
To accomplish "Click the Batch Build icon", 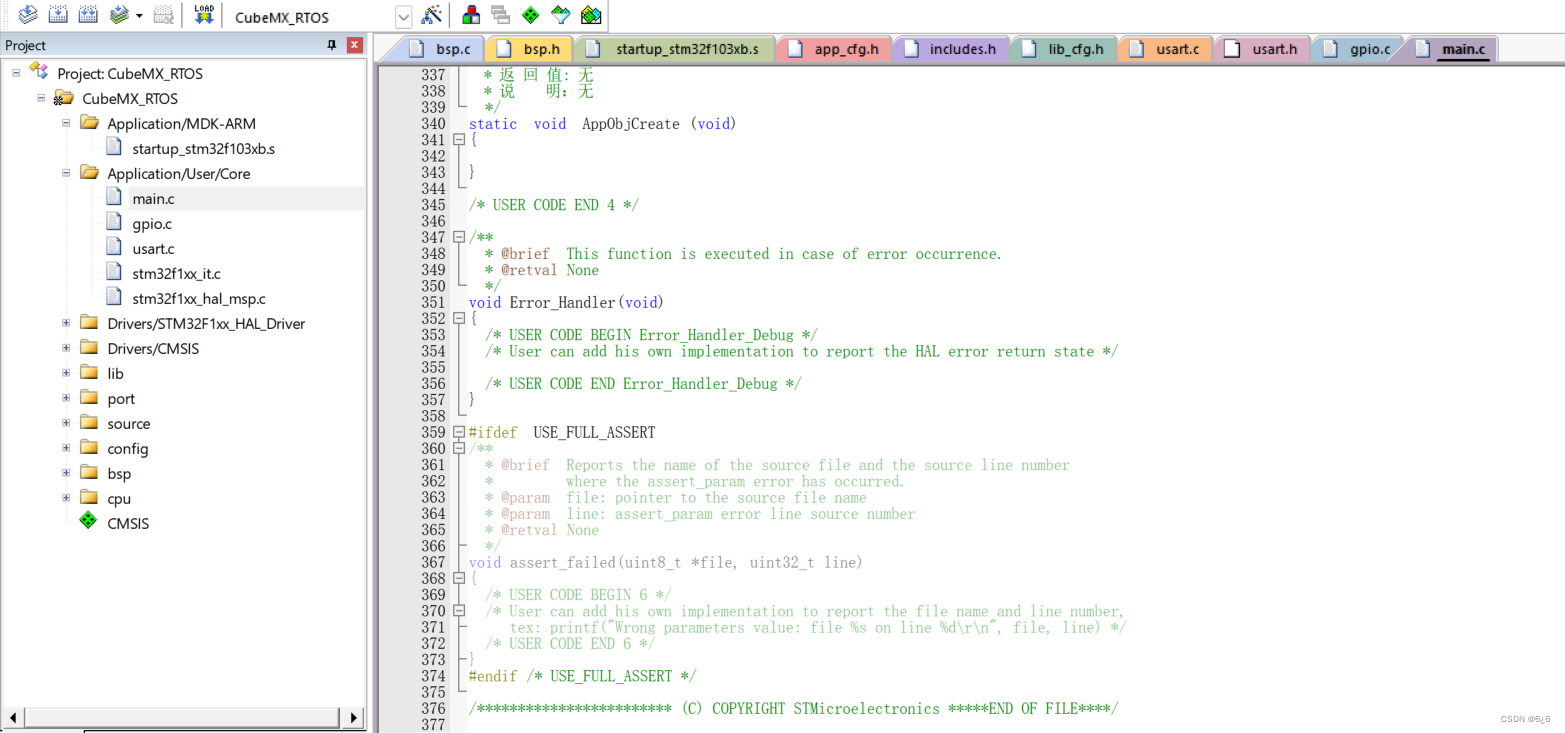I will pyautogui.click(x=119, y=15).
